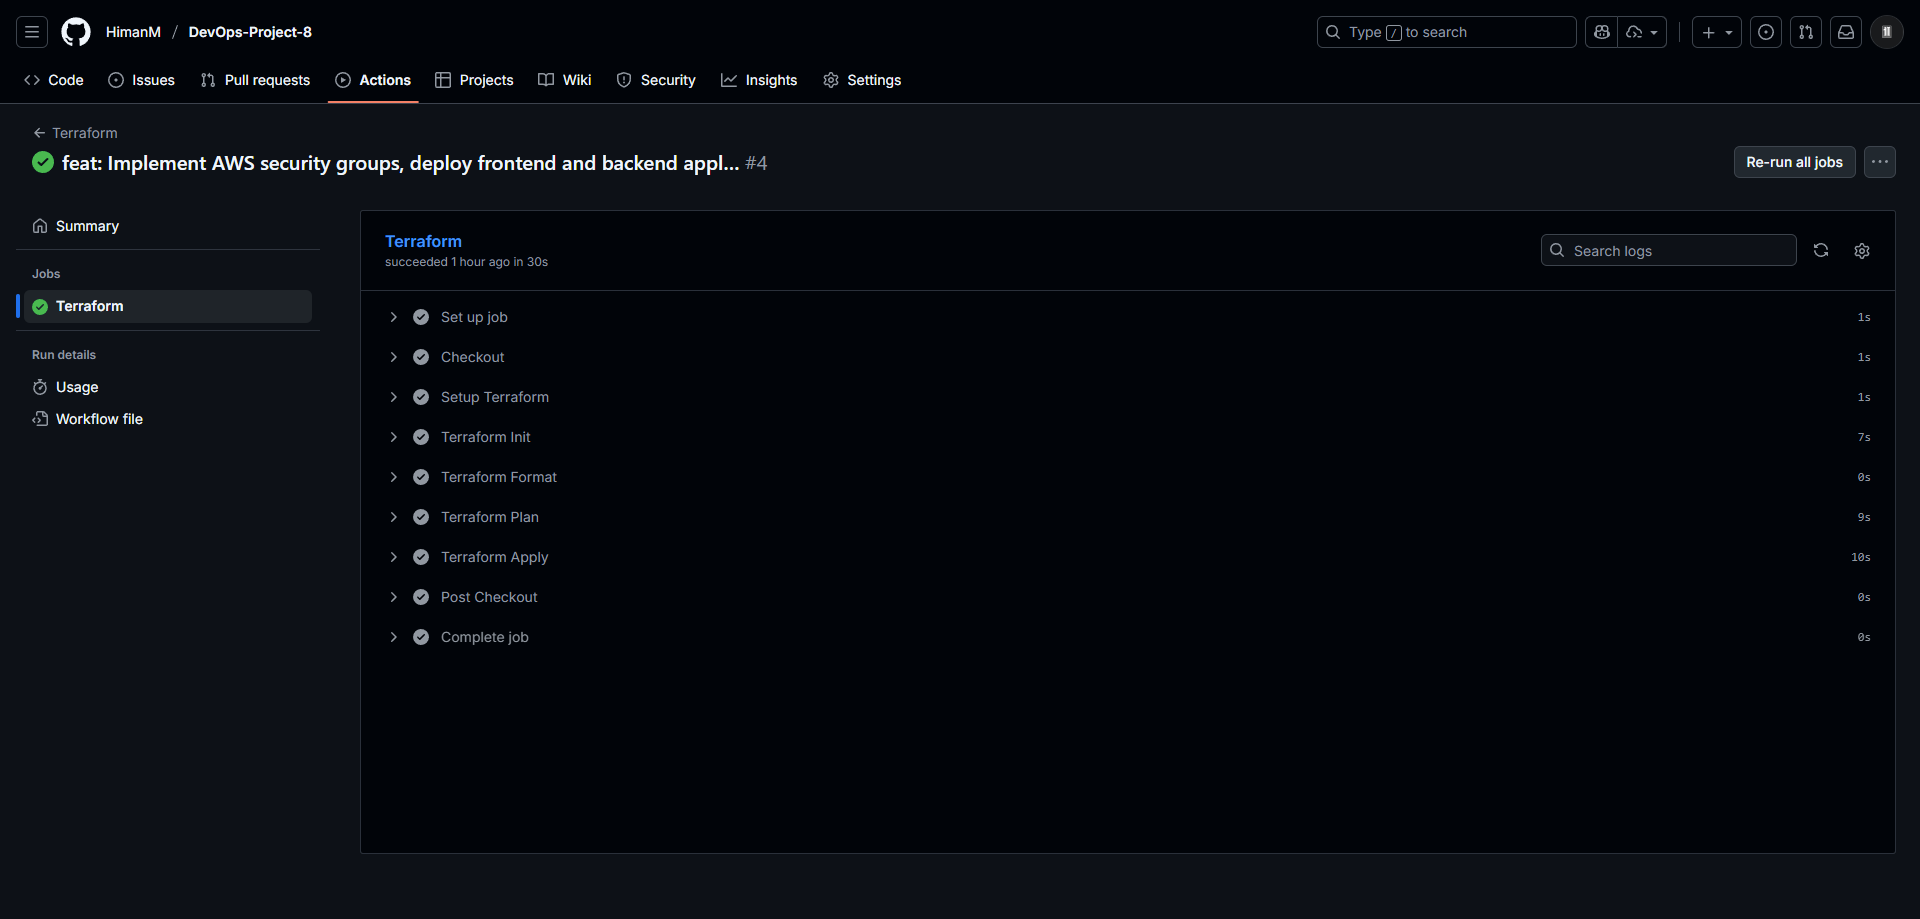Open the pull requests icon in top bar
Viewport: 1920px width, 919px height.
[1806, 32]
